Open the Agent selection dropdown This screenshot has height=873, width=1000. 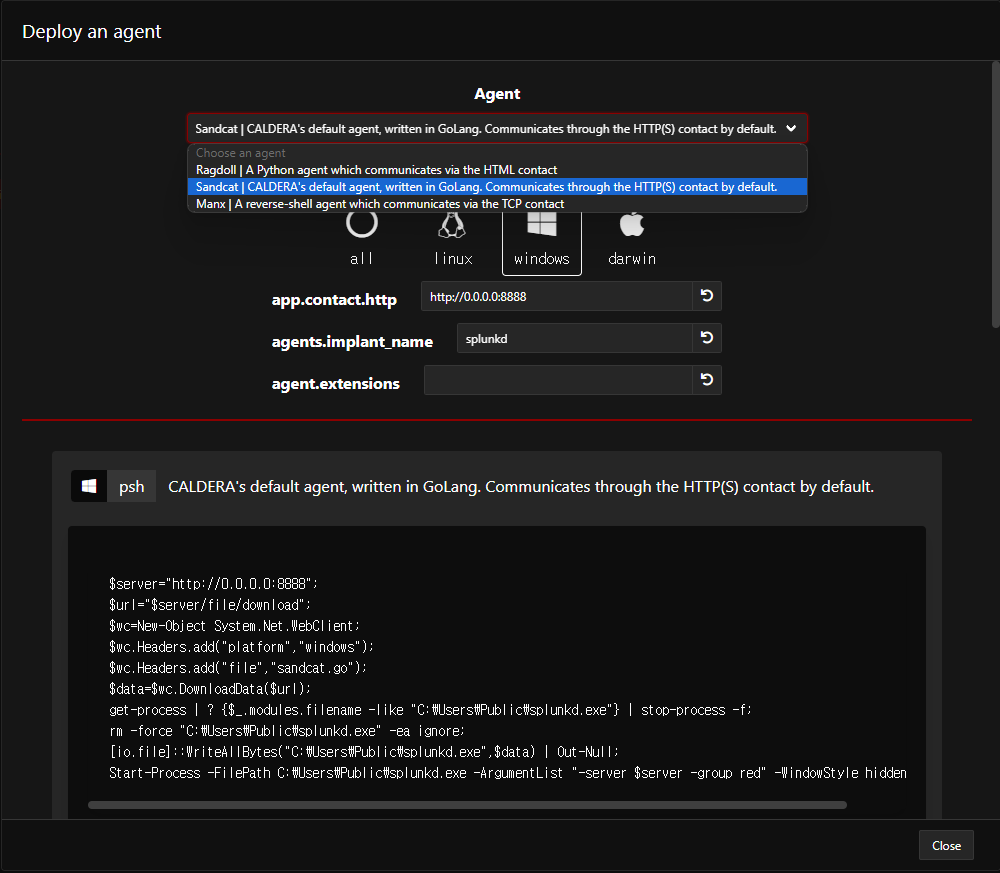point(497,129)
